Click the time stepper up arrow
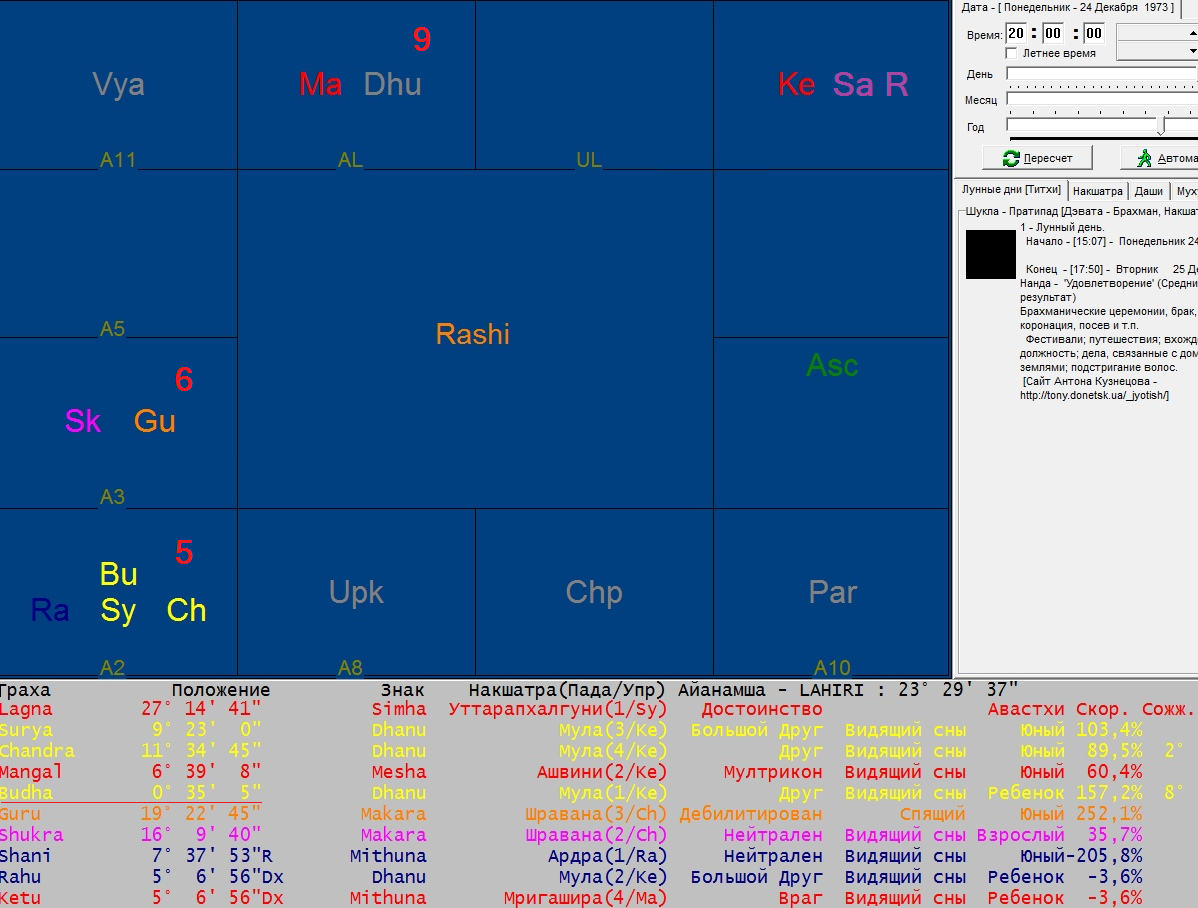 coord(1191,33)
